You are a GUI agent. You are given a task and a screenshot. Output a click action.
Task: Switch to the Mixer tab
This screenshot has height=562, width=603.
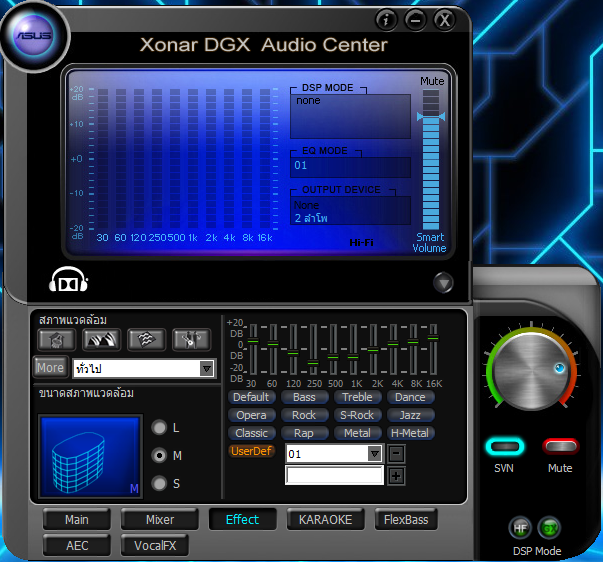click(x=160, y=520)
